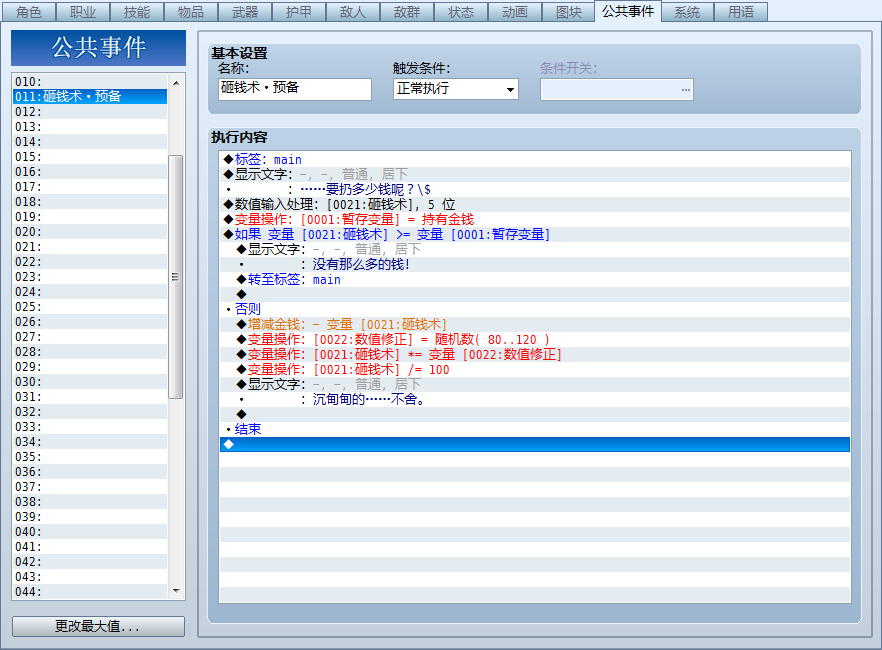Select common event 036
This screenshot has width=882, height=650.
click(90, 471)
